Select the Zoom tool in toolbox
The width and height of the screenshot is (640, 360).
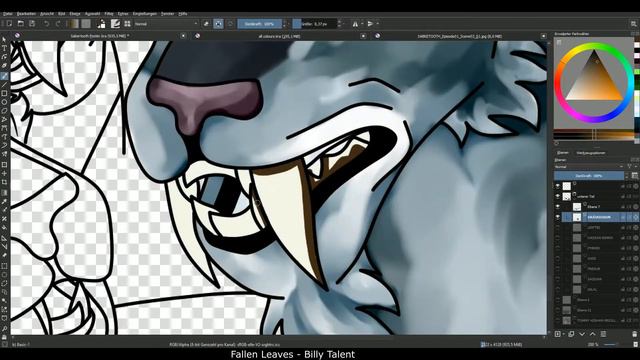point(4,329)
